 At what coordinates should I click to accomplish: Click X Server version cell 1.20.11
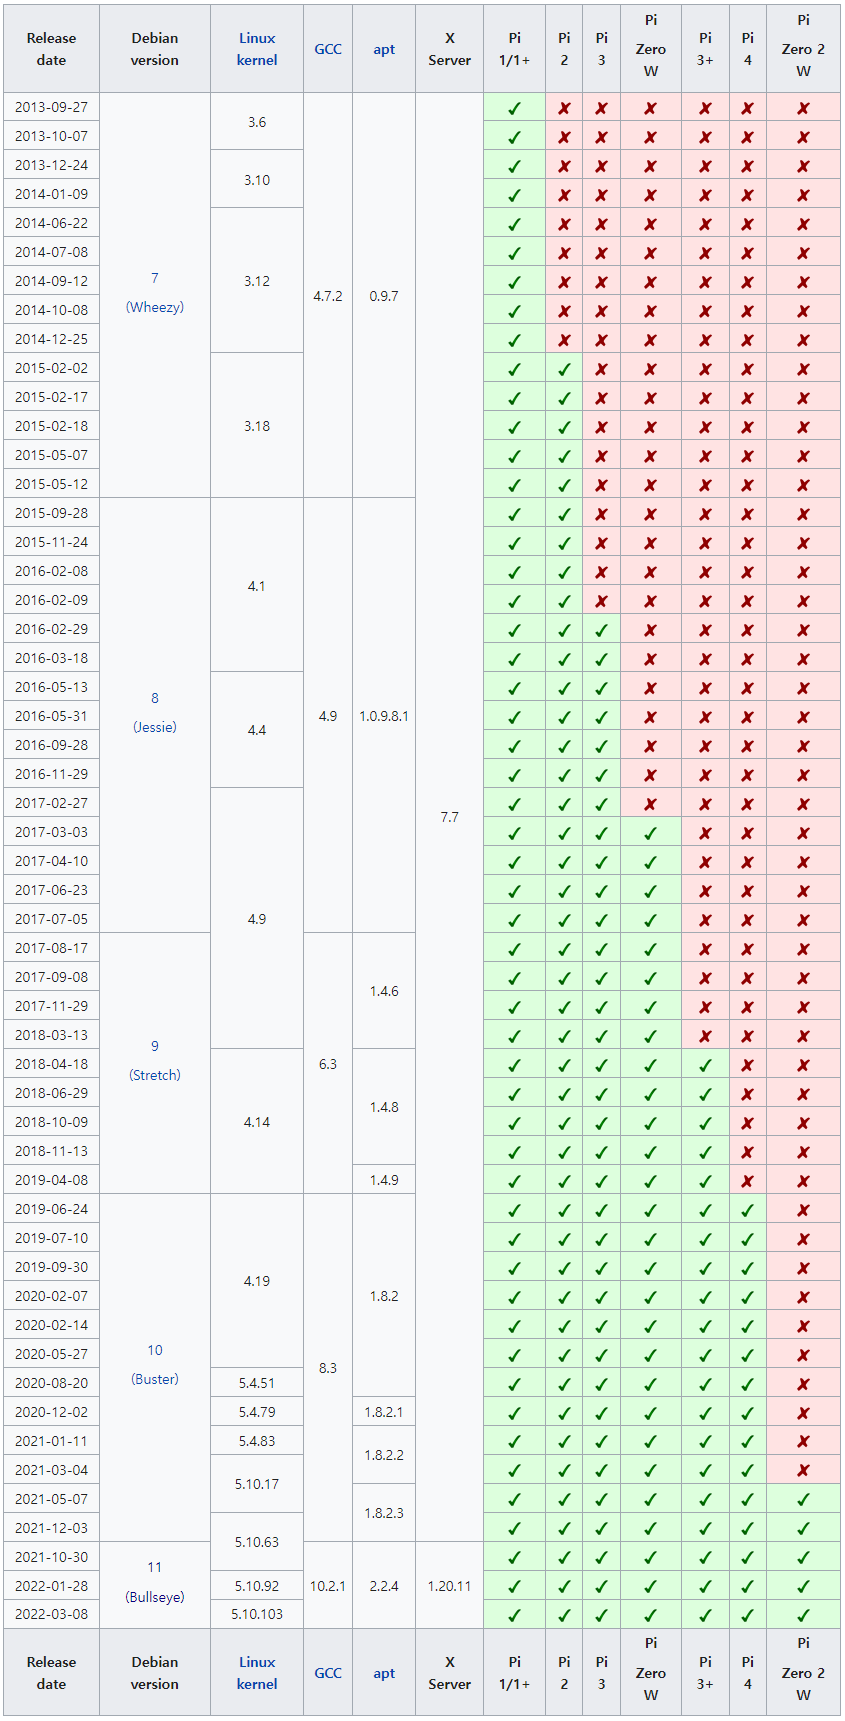(x=450, y=1586)
